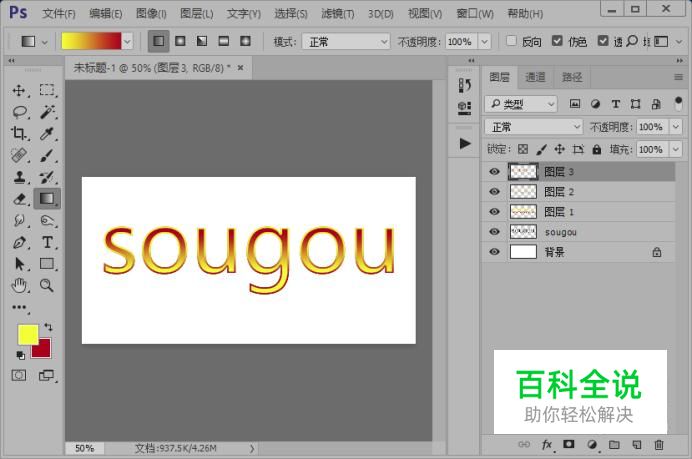Toggle the Dither (仿色) checkbox
The height and width of the screenshot is (459, 692).
[x=557, y=41]
